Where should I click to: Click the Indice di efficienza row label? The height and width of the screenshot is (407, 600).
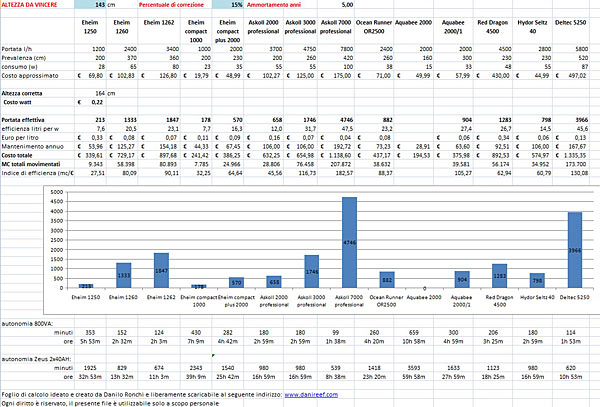pos(38,173)
